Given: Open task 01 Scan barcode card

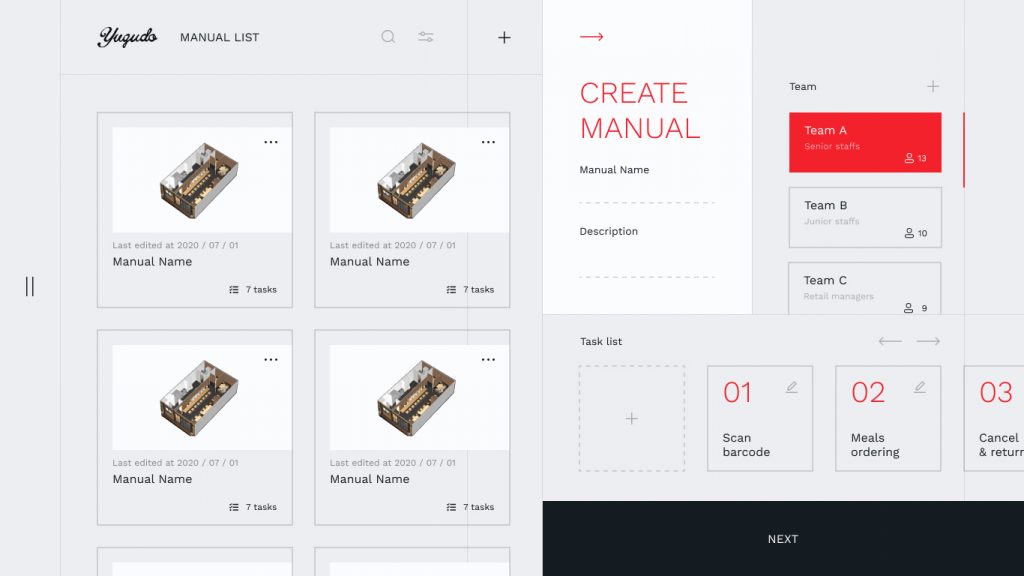Looking at the screenshot, I should point(760,418).
